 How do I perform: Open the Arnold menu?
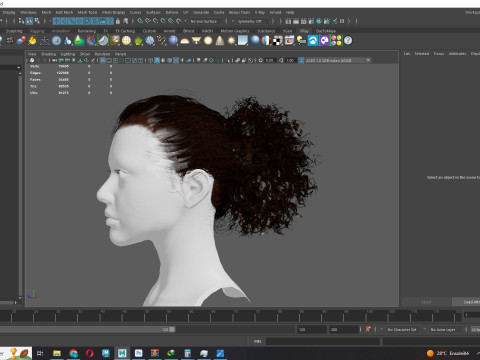pos(275,12)
